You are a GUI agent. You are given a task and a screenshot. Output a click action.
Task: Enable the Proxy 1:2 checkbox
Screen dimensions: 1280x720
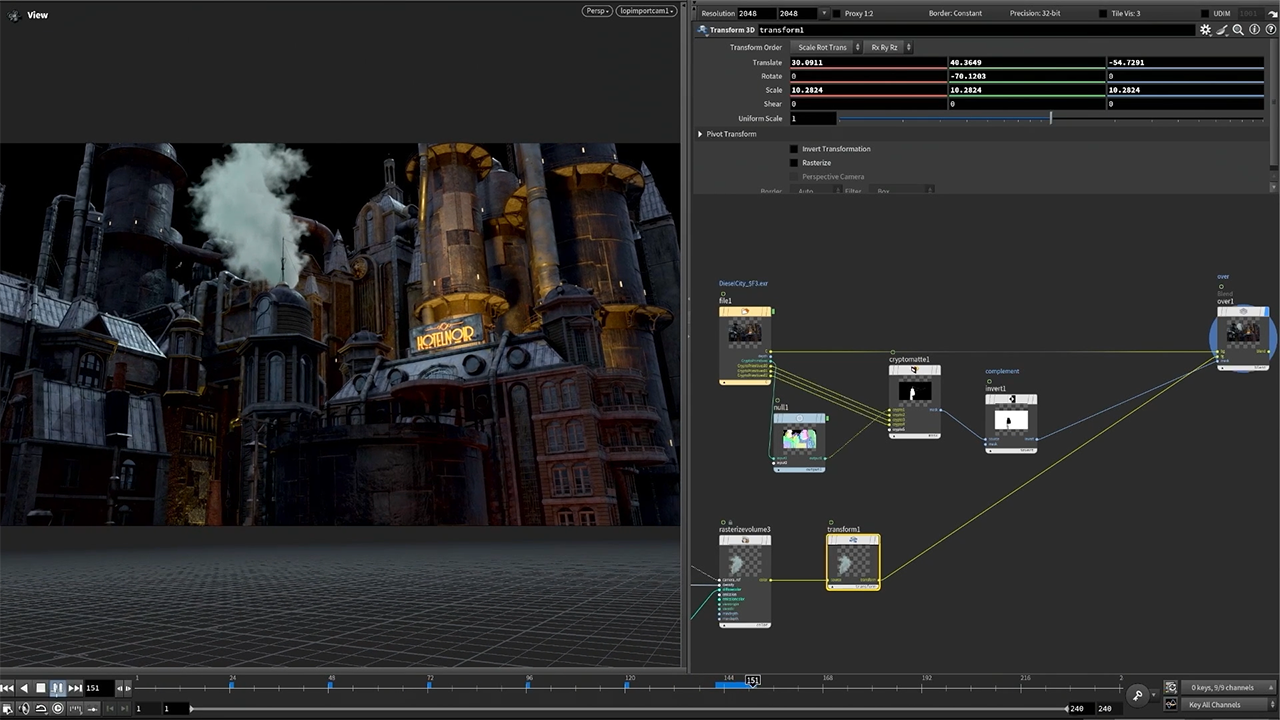coord(837,14)
